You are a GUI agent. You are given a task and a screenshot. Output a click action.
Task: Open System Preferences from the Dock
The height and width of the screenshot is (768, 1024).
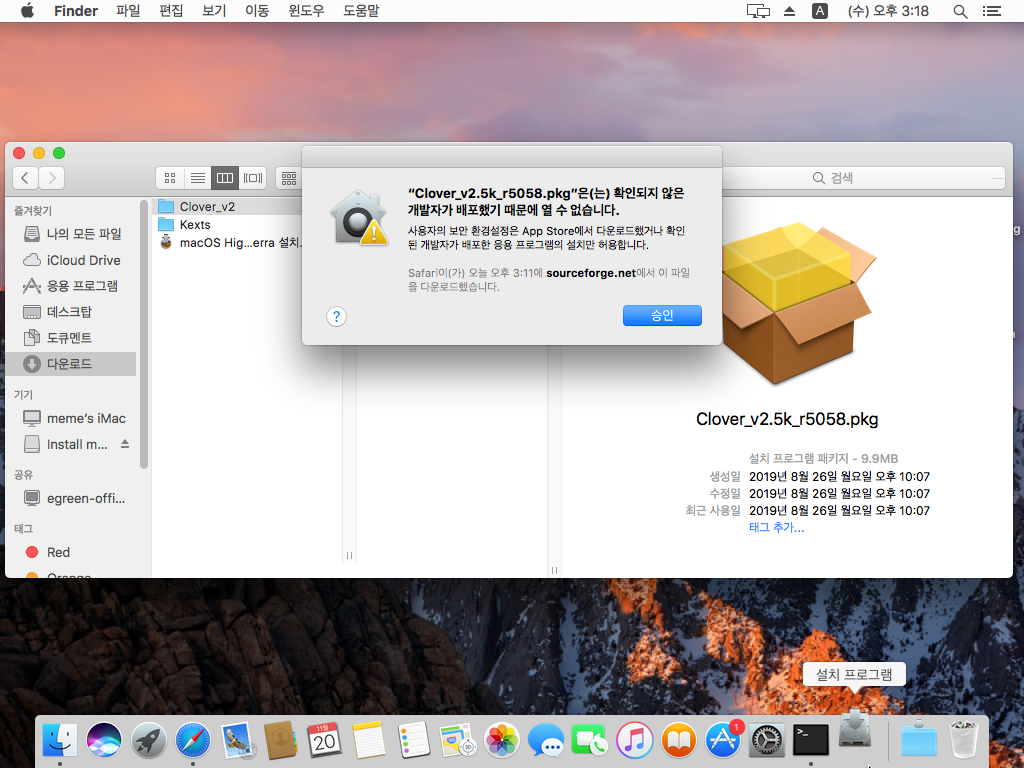click(767, 741)
